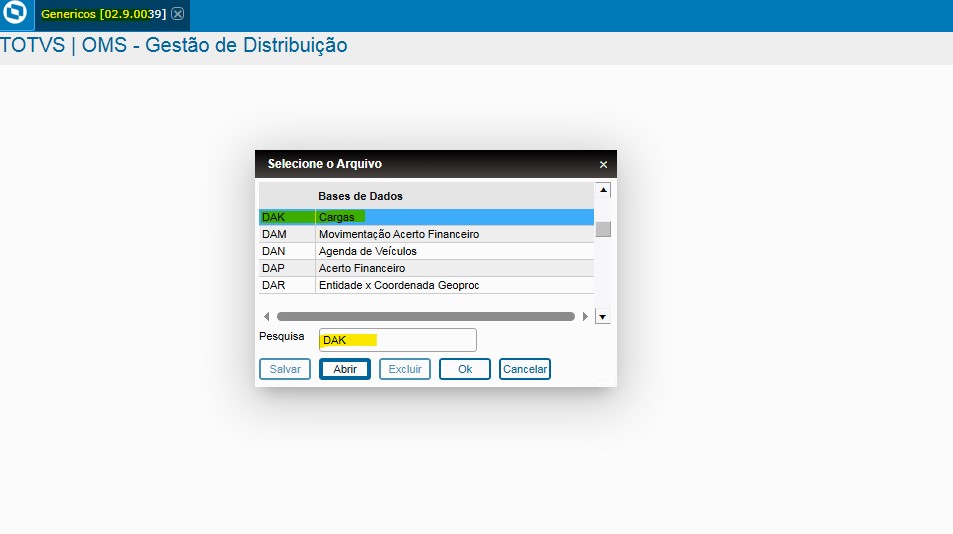
Task: Click the Salvar button
Action: point(285,369)
